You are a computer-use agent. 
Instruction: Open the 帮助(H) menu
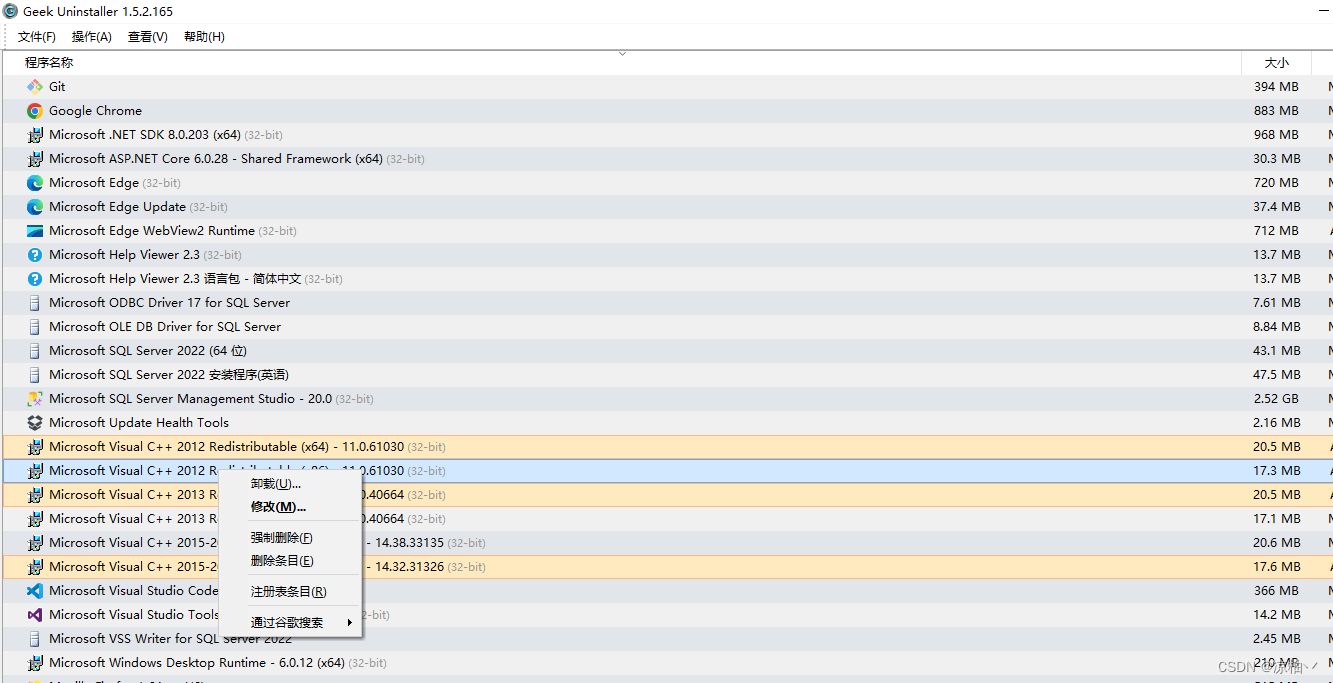click(x=204, y=37)
